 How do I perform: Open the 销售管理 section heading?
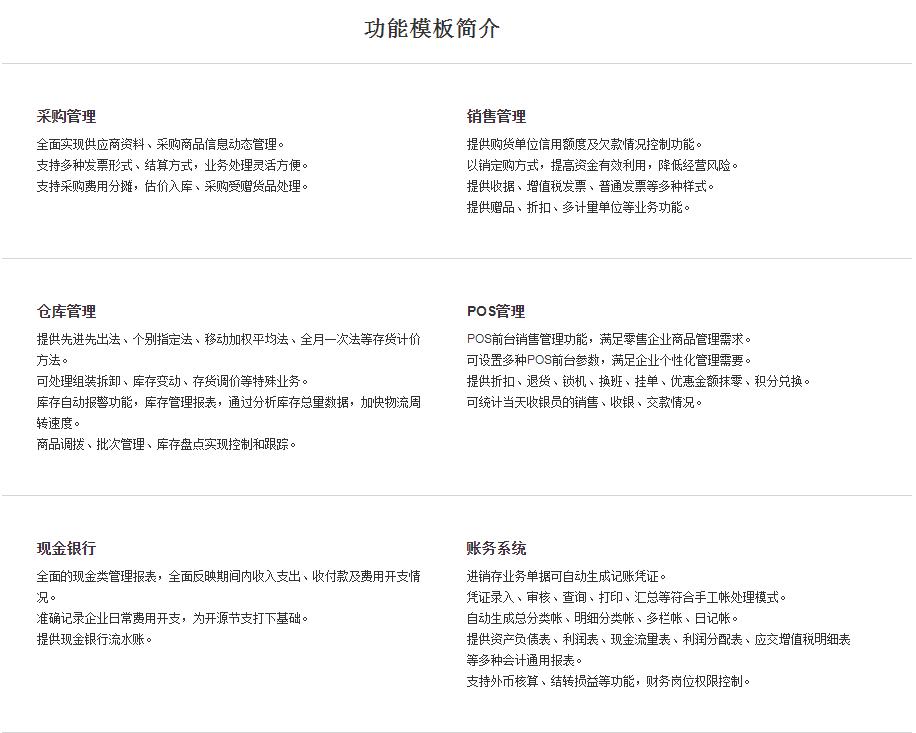coord(496,116)
